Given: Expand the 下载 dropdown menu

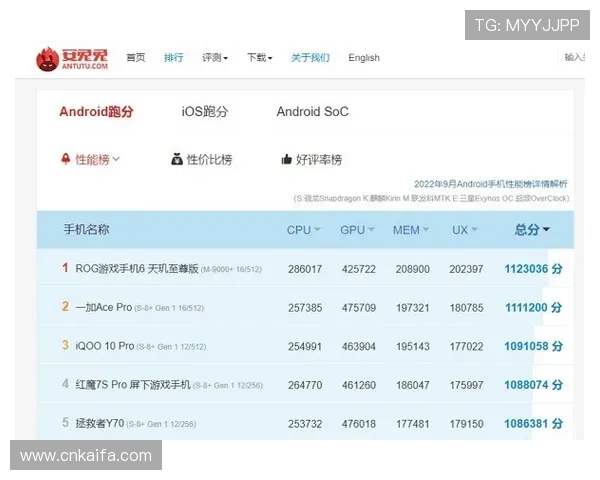Looking at the screenshot, I should 260,58.
